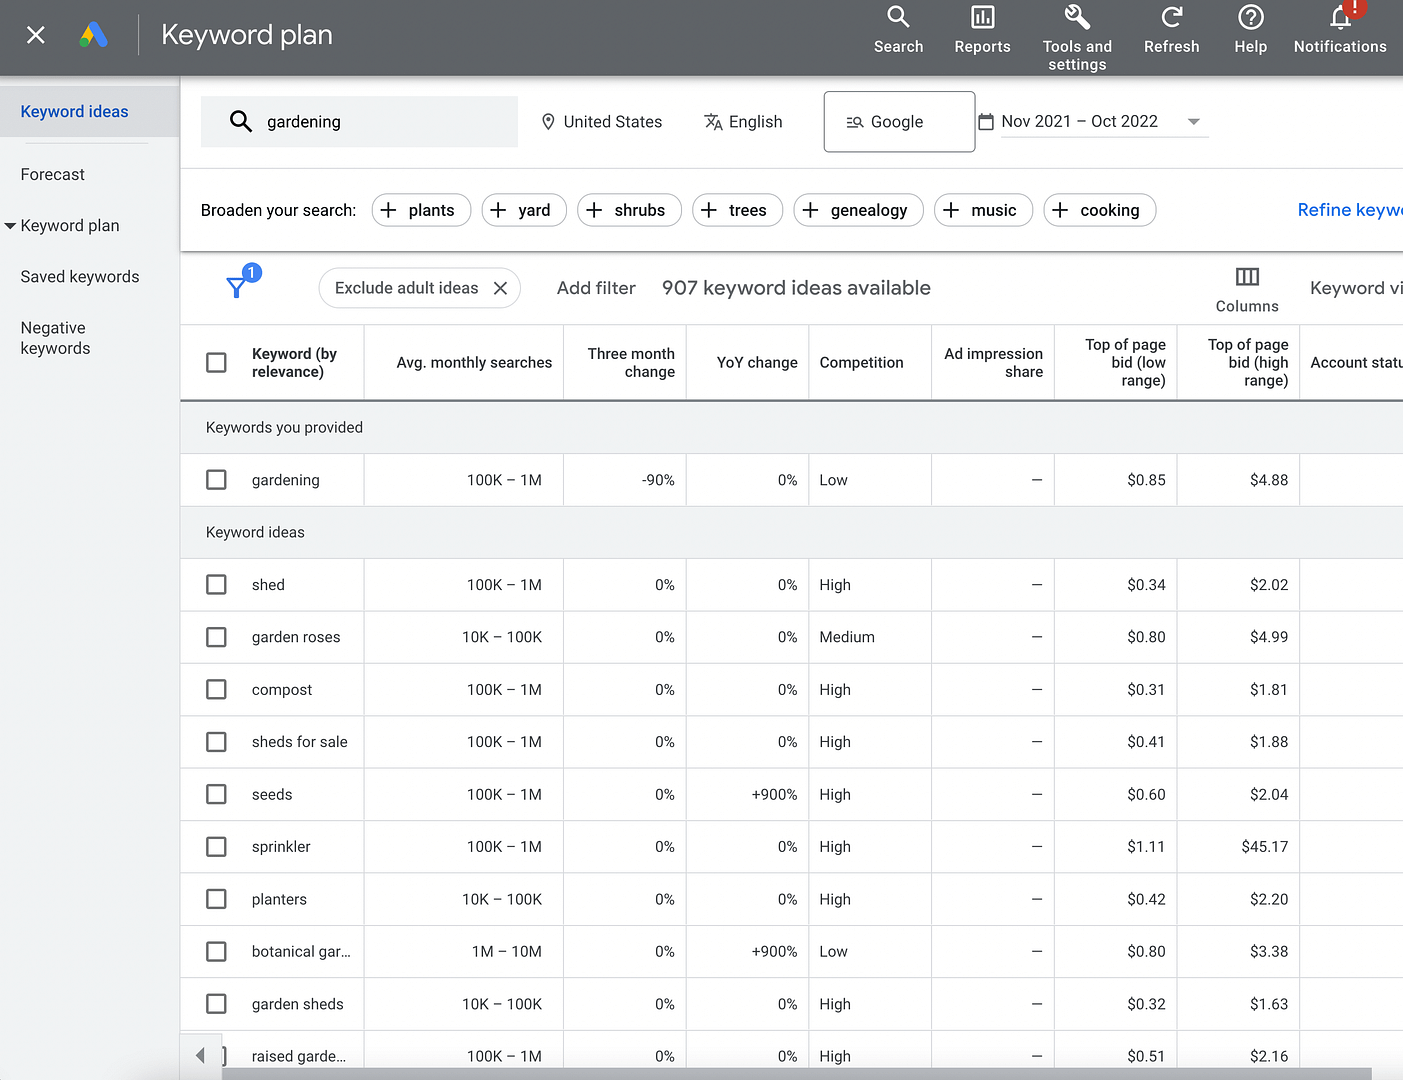Click '1M – 10M' monthly searches cell
The width and height of the screenshot is (1403, 1080).
tap(507, 952)
